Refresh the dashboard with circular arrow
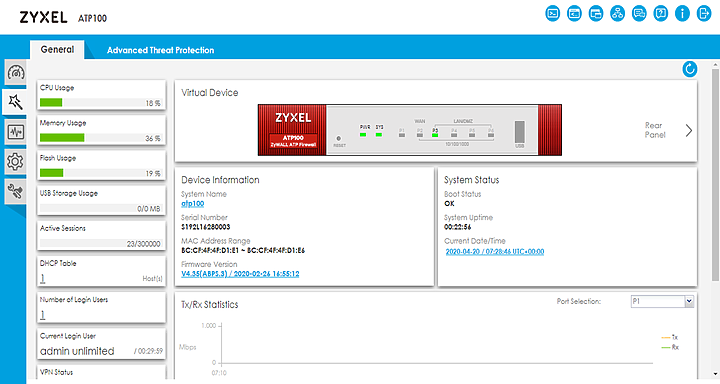Image resolution: width=720 pixels, height=384 pixels. (x=689, y=69)
